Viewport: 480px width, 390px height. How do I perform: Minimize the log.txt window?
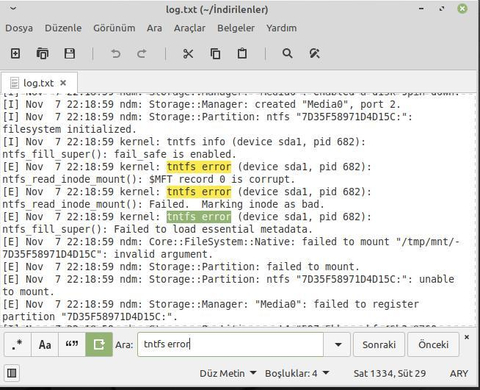[421, 9]
